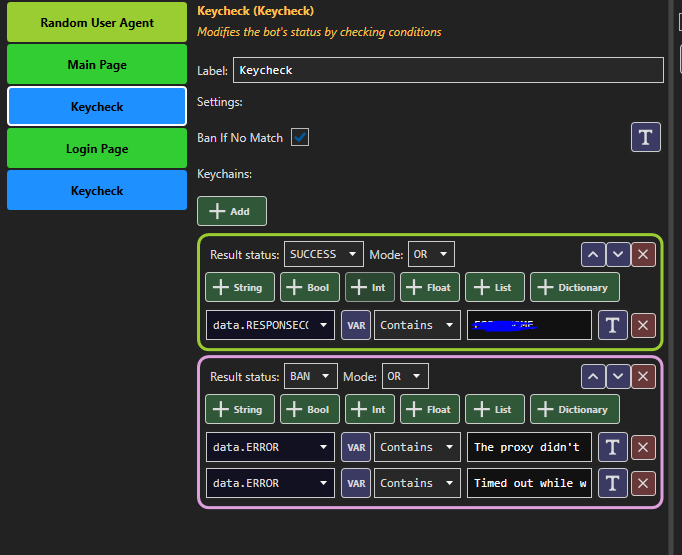Viewport: 682px width, 555px height.
Task: Click the Label input field containing Keycheck
Action: [448, 70]
